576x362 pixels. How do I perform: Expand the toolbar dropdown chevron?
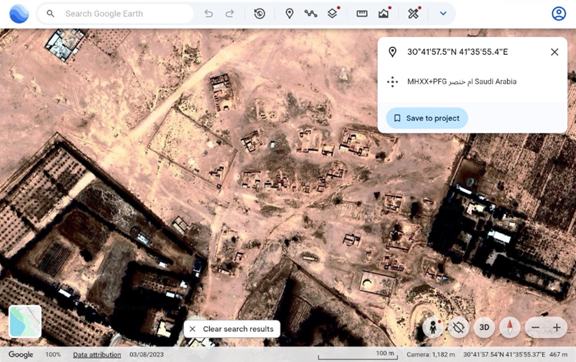pyautogui.click(x=443, y=14)
